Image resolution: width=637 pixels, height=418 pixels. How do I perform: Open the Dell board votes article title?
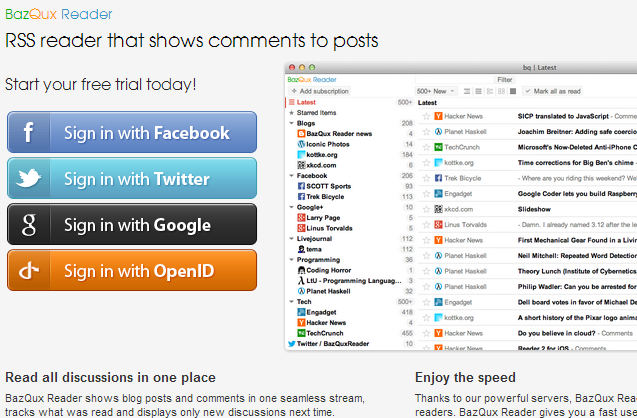point(577,302)
